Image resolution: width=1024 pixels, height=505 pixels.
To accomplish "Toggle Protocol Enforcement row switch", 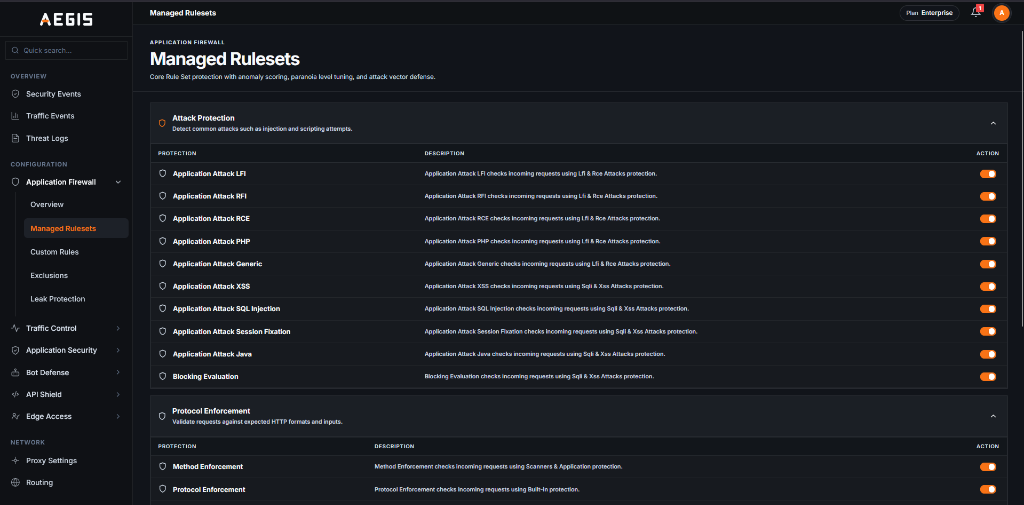I will tap(987, 489).
